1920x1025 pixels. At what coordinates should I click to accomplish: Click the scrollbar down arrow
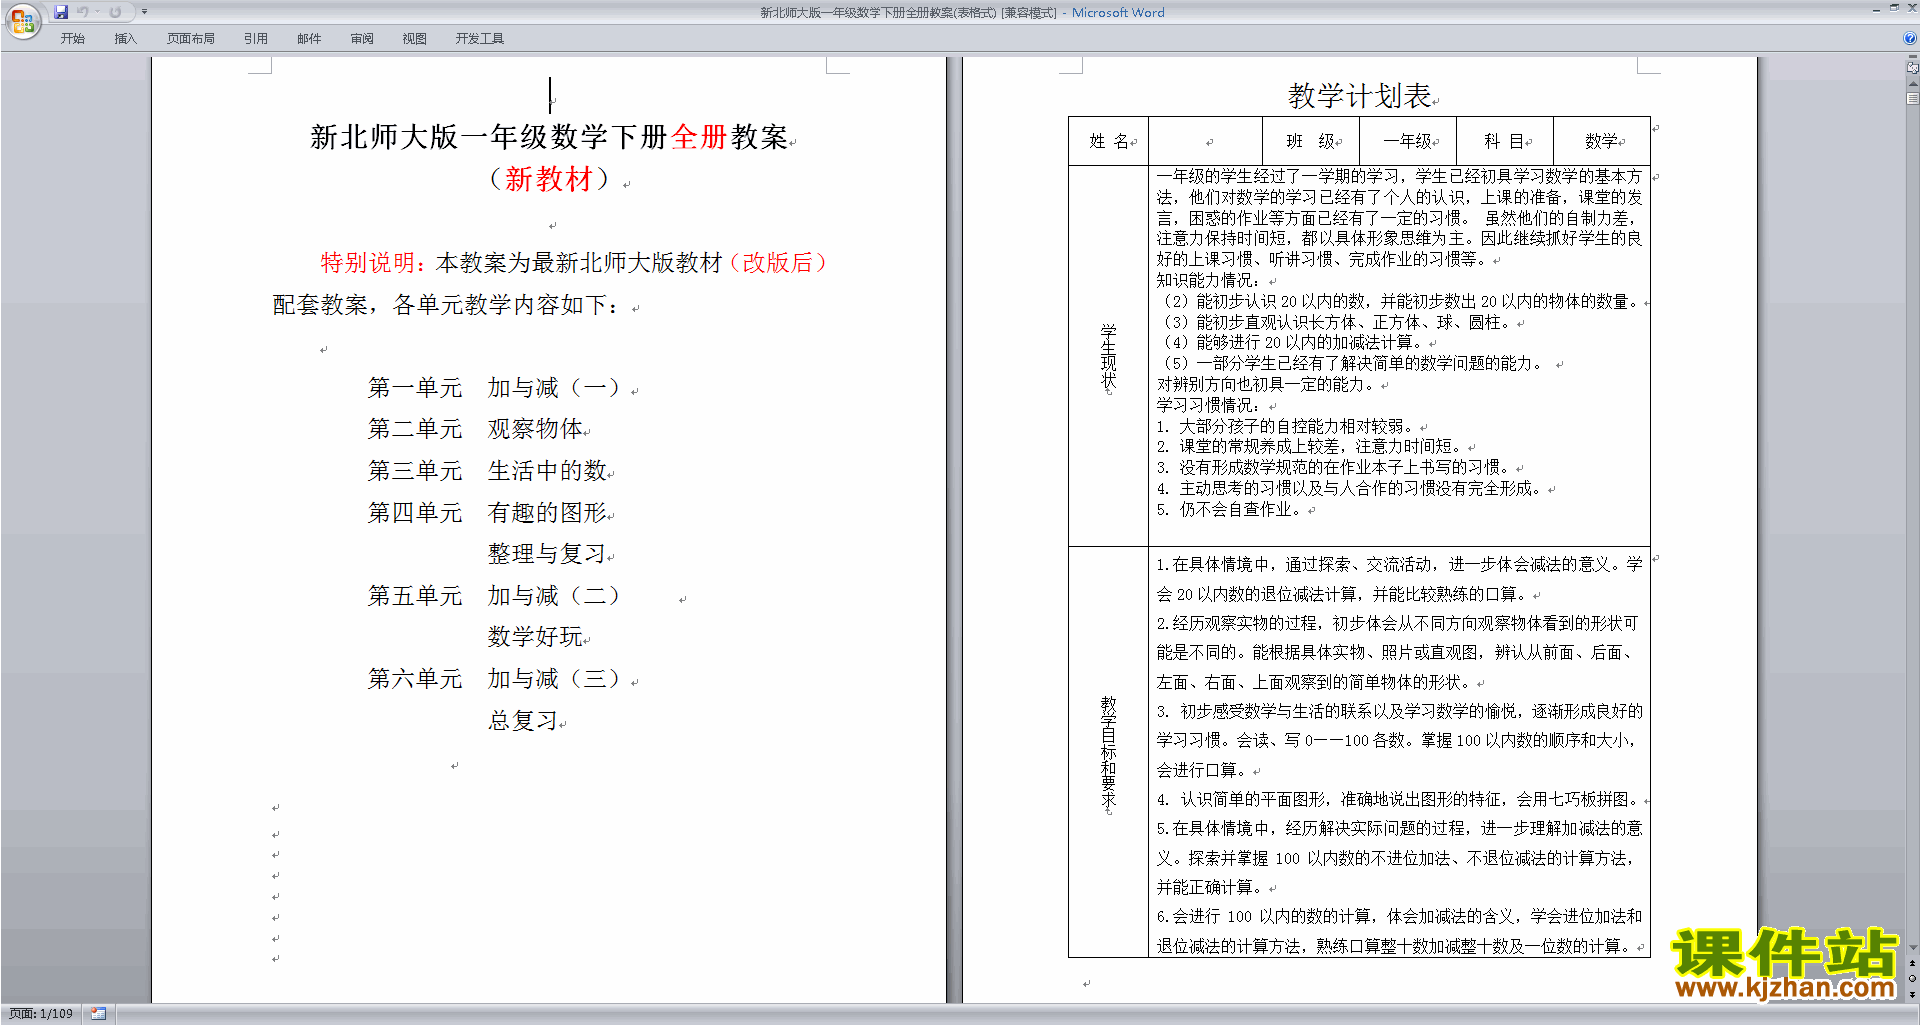click(1912, 947)
